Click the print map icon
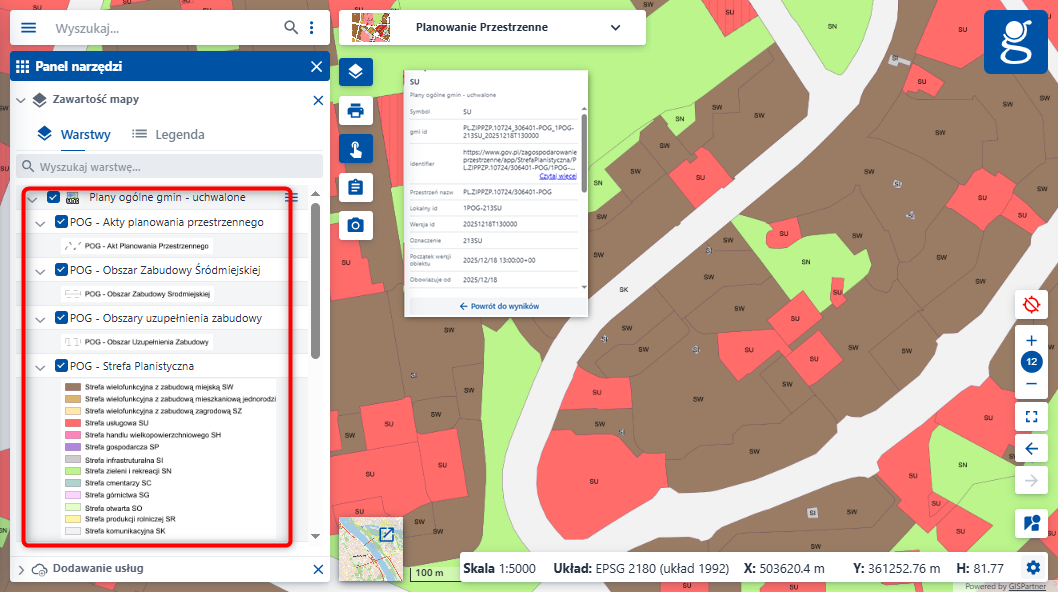 click(x=355, y=110)
